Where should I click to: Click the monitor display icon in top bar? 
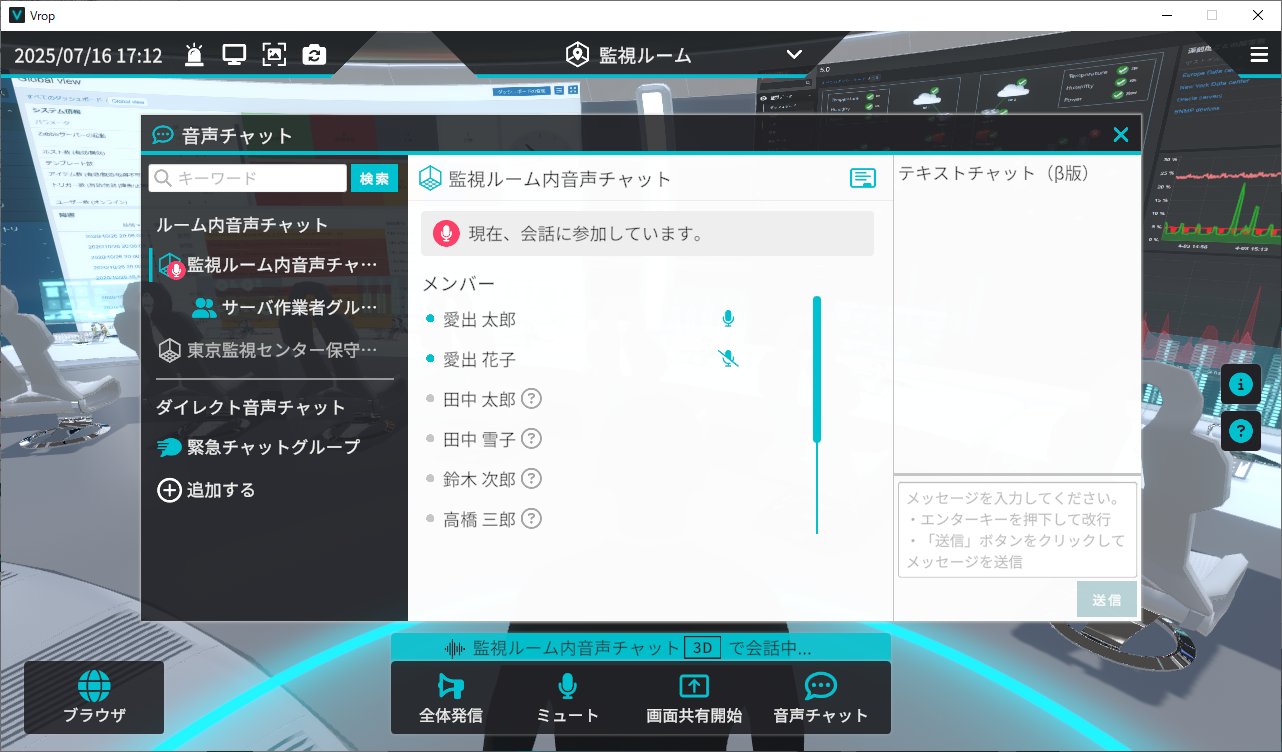point(234,56)
